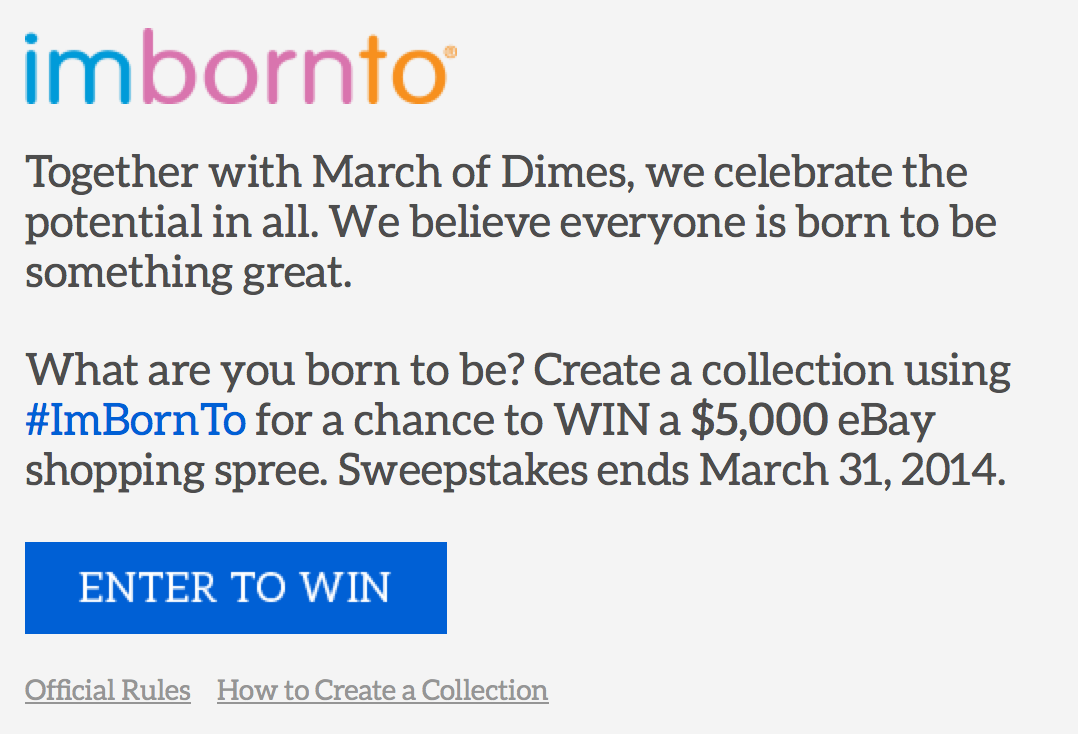
Task: Open the #ImBornTo hashtag link
Action: pyautogui.click(x=135, y=420)
